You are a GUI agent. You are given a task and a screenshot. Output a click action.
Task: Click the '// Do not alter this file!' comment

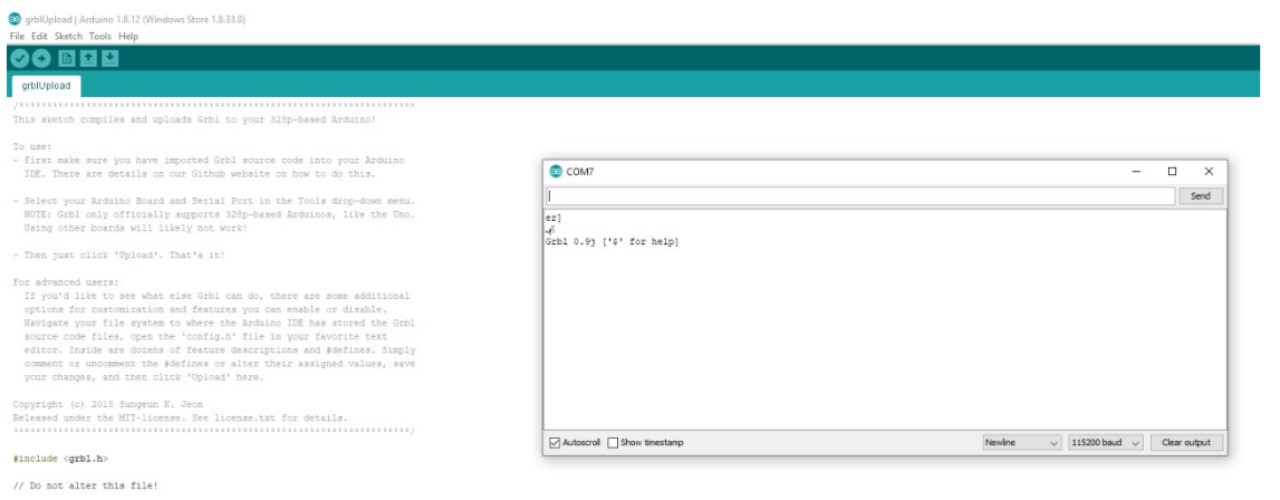[x=85, y=486]
